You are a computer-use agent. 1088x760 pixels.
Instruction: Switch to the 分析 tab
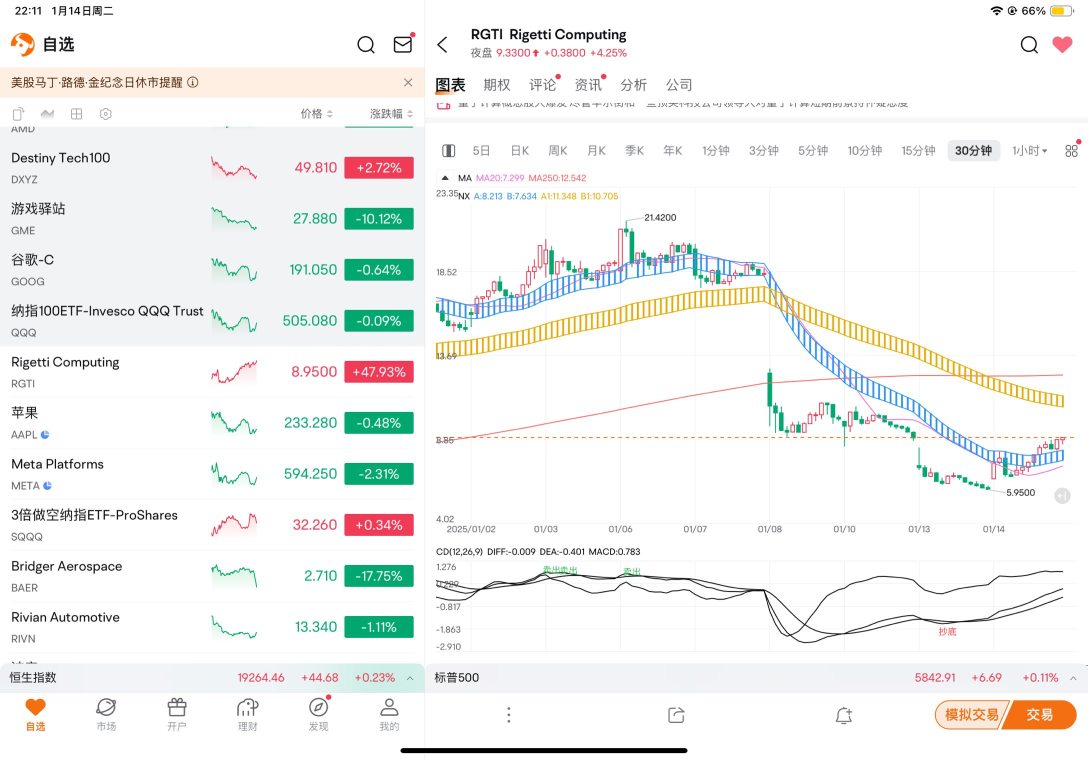click(x=634, y=85)
